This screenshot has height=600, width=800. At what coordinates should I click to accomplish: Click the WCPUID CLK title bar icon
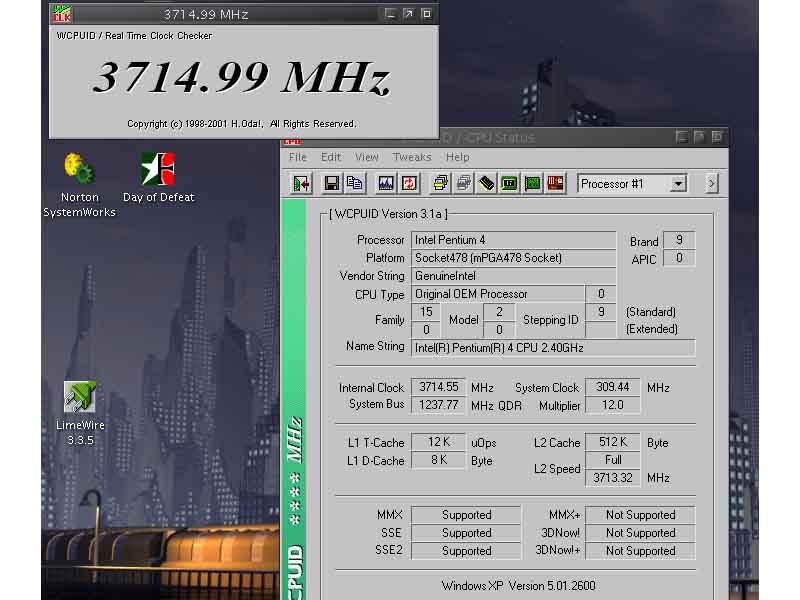pos(62,13)
